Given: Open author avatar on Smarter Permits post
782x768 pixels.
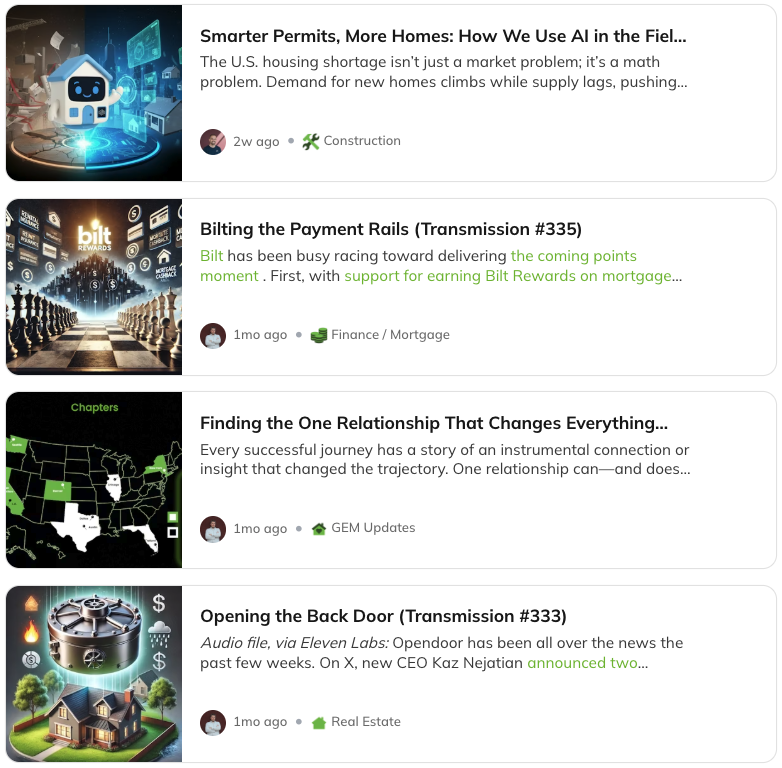Looking at the screenshot, I should click(x=213, y=142).
